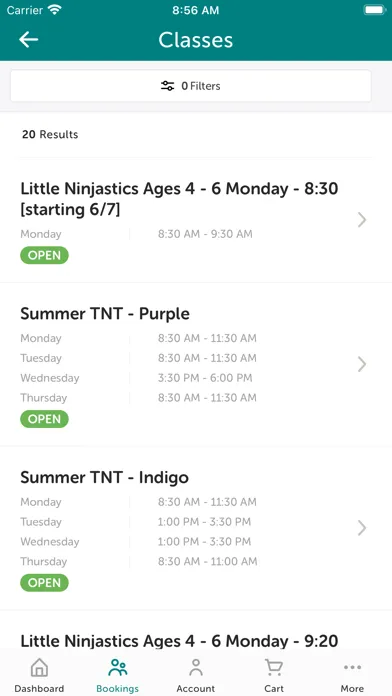Viewport: 392px width, 696px height.
Task: Expand Little Ninjastics 8:30 class chevron
Action: [x=362, y=219]
